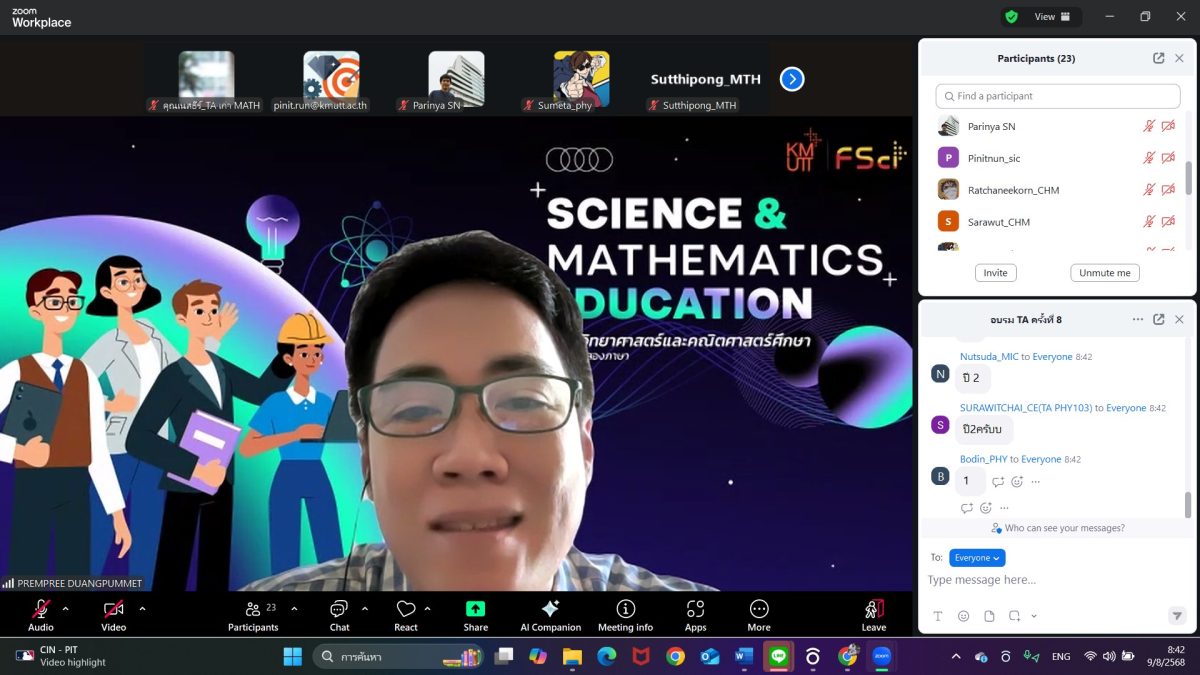Image resolution: width=1200 pixels, height=675 pixels.
Task: Show hidden system tray icons
Action: (955, 656)
